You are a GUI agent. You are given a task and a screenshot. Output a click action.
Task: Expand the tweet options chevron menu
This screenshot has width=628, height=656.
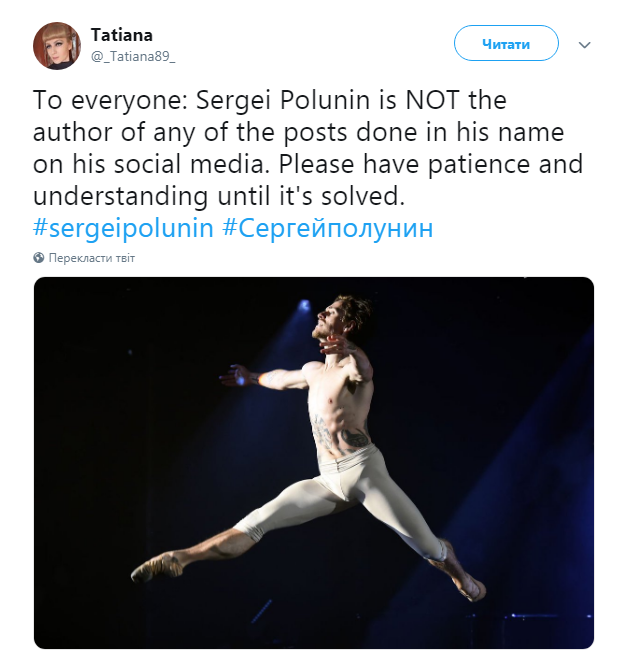click(585, 45)
